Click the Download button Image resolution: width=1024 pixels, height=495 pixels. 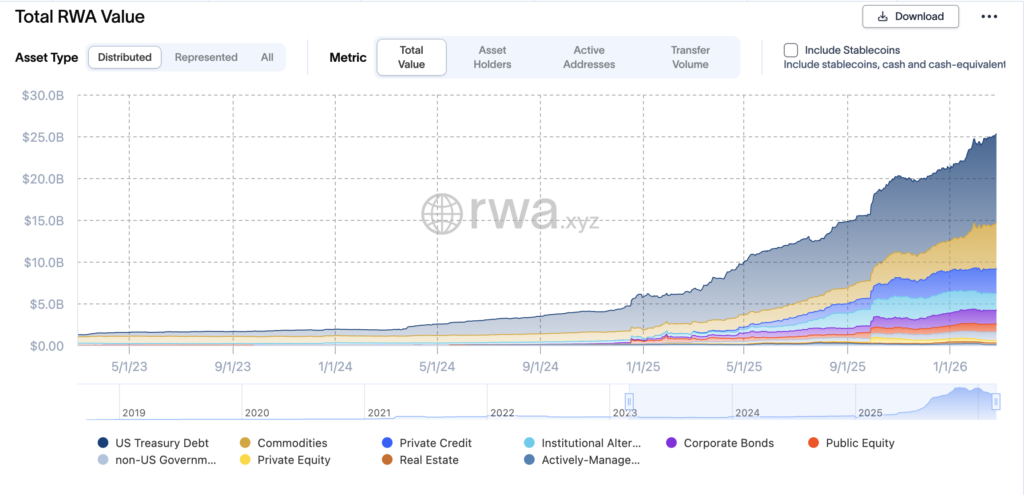(x=910, y=16)
